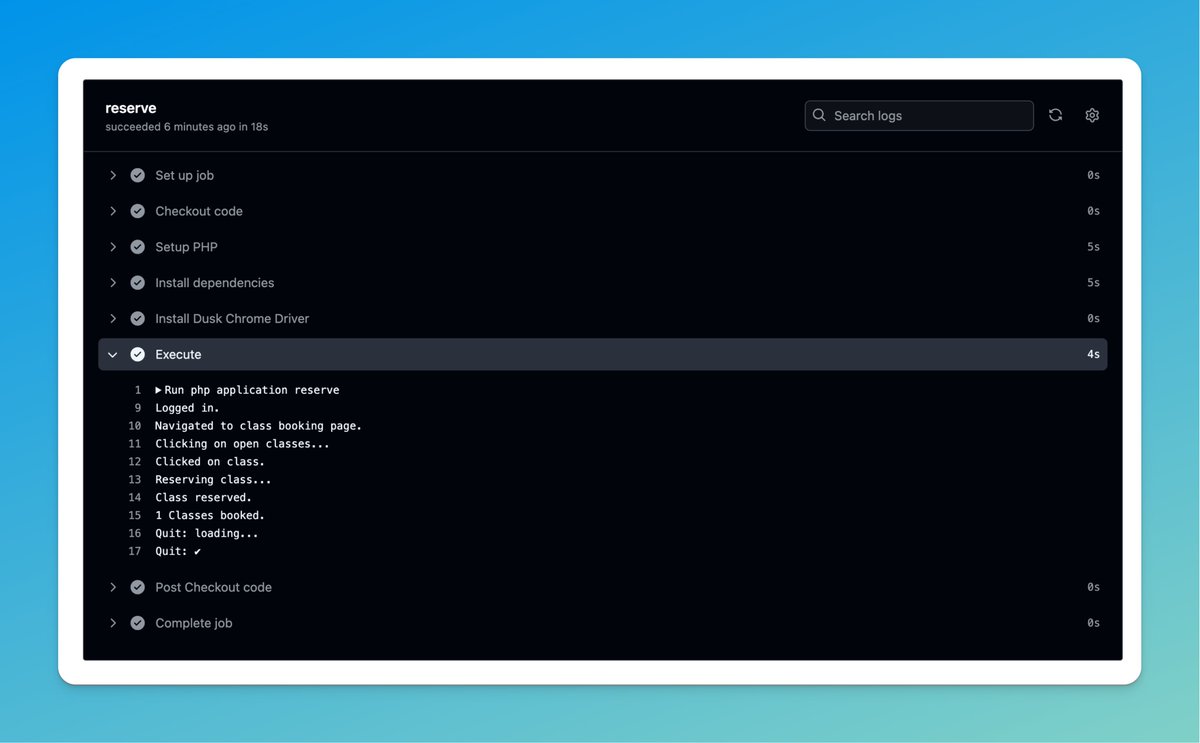Expand the Run php application reserve triangle
This screenshot has height=743, width=1200.
tap(158, 390)
